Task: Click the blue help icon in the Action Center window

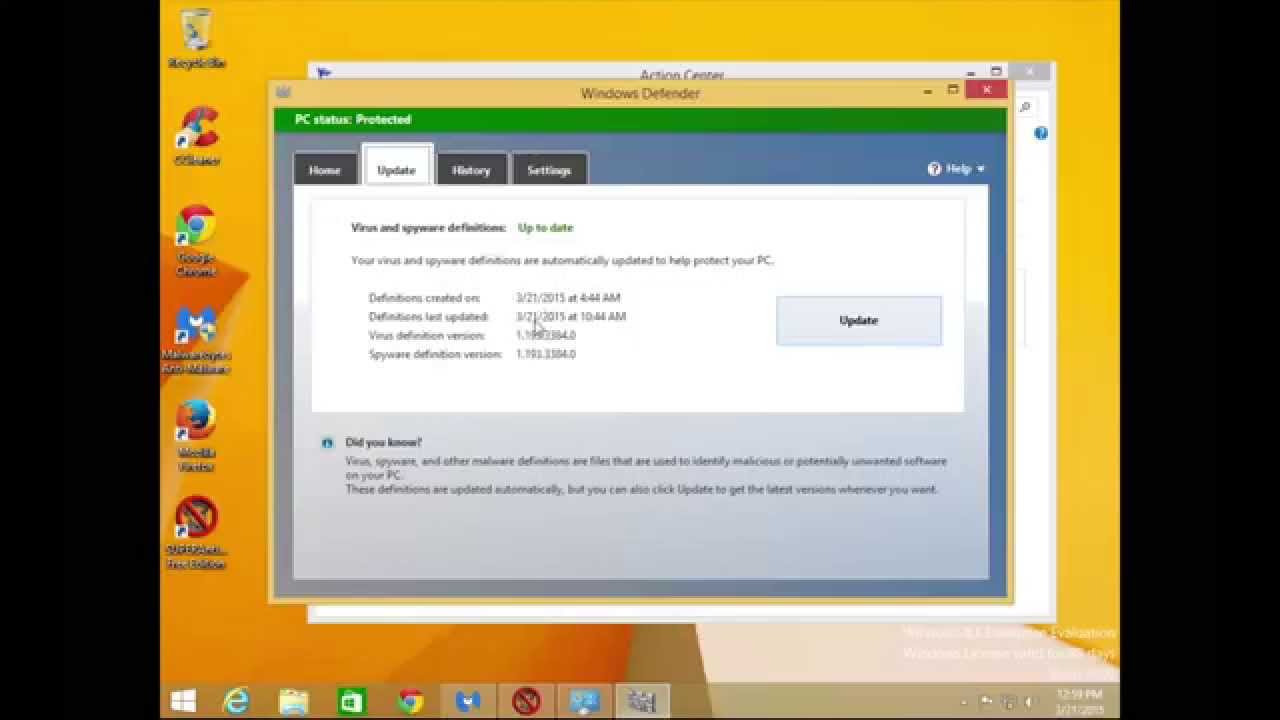Action: [1041, 133]
